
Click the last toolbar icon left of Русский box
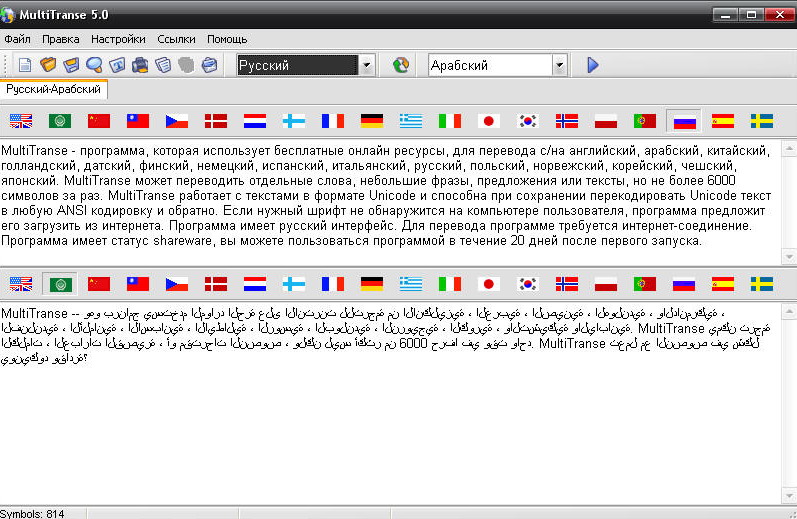point(209,65)
